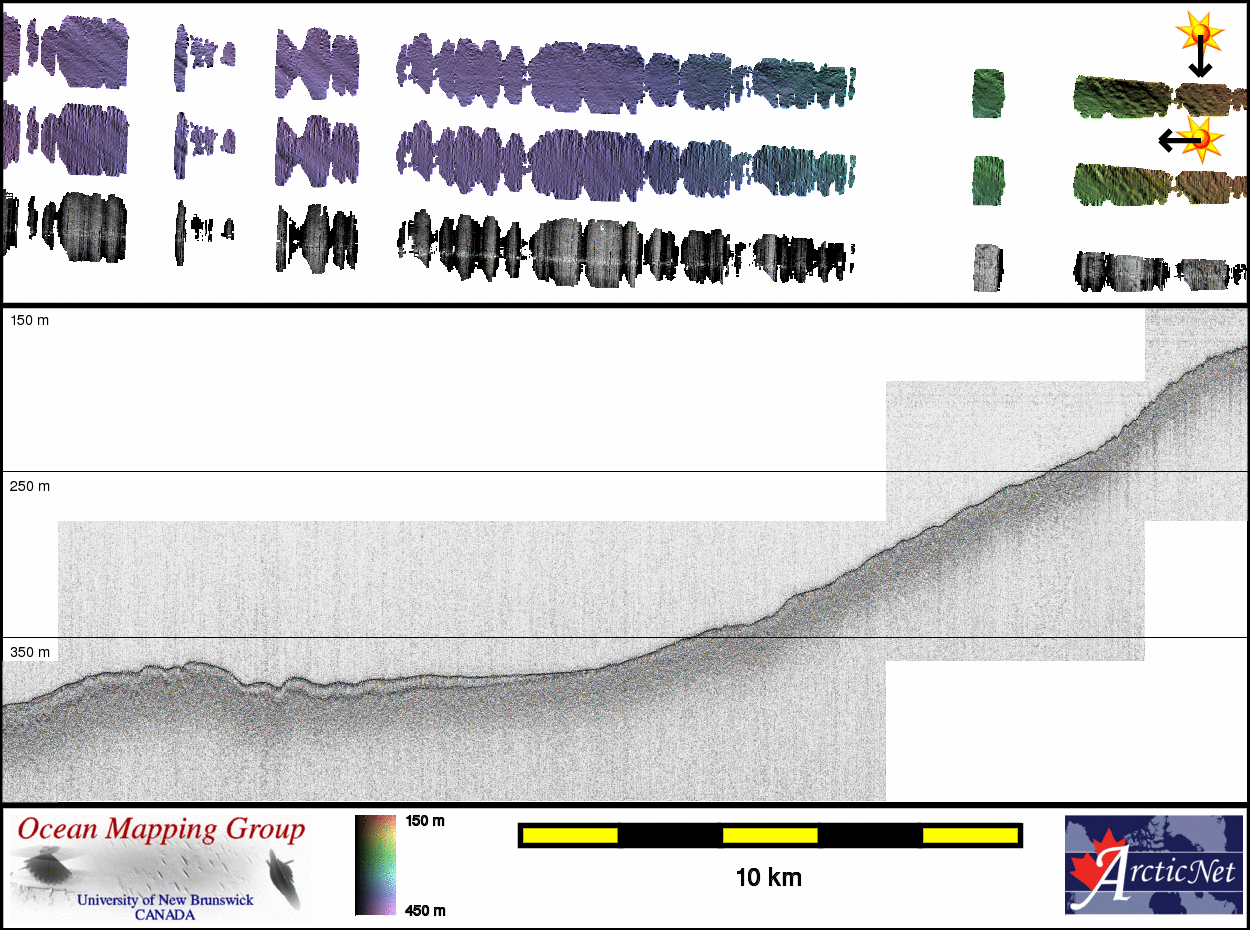
Task: Click the sun icon with downward arrow
Action: pyautogui.click(x=1199, y=34)
